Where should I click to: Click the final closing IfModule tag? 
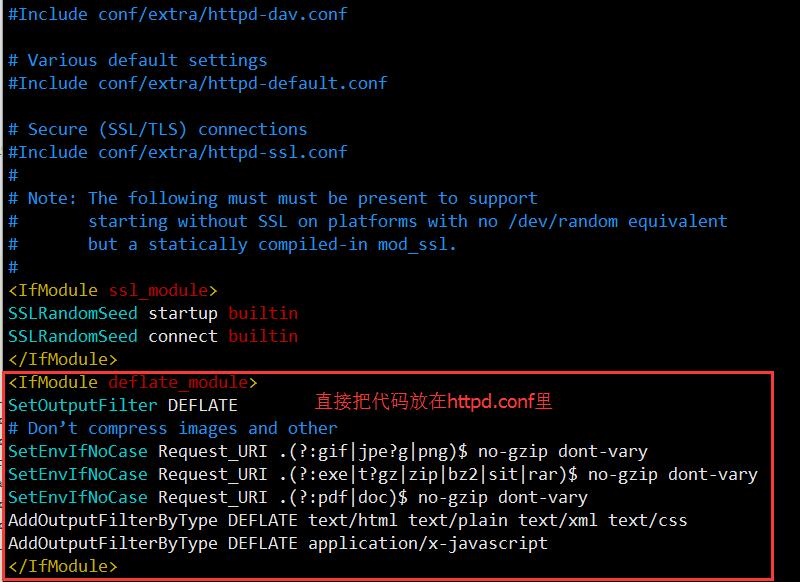pyautogui.click(x=62, y=566)
